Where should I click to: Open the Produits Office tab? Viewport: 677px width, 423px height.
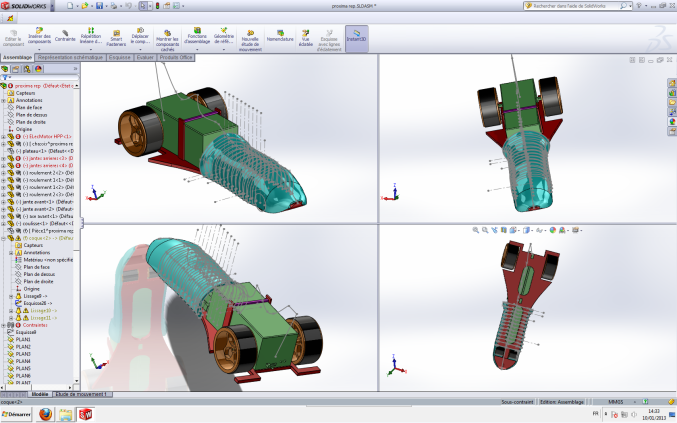pos(176,57)
